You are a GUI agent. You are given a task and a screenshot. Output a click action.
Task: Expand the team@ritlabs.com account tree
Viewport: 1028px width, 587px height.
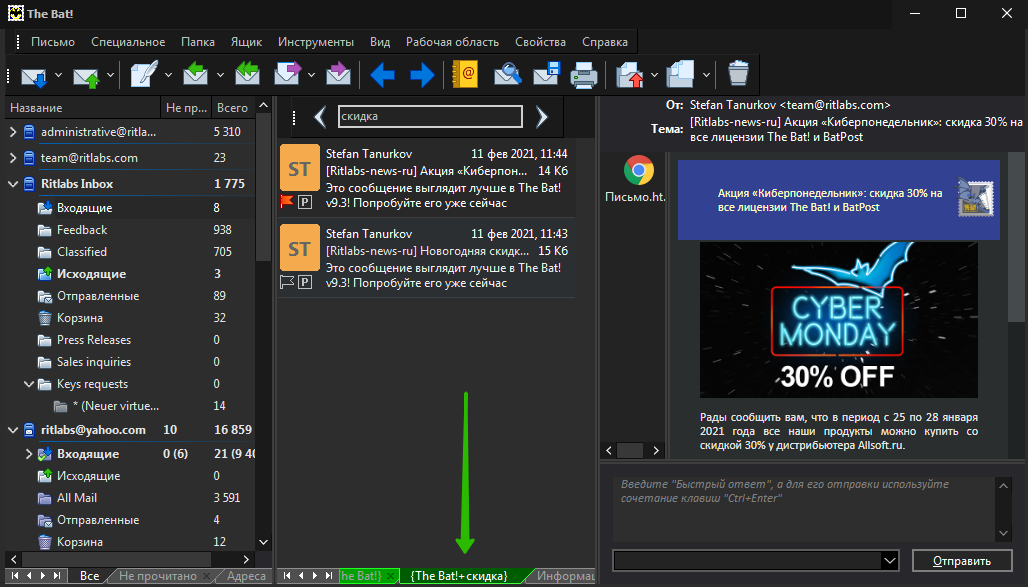tap(13, 158)
